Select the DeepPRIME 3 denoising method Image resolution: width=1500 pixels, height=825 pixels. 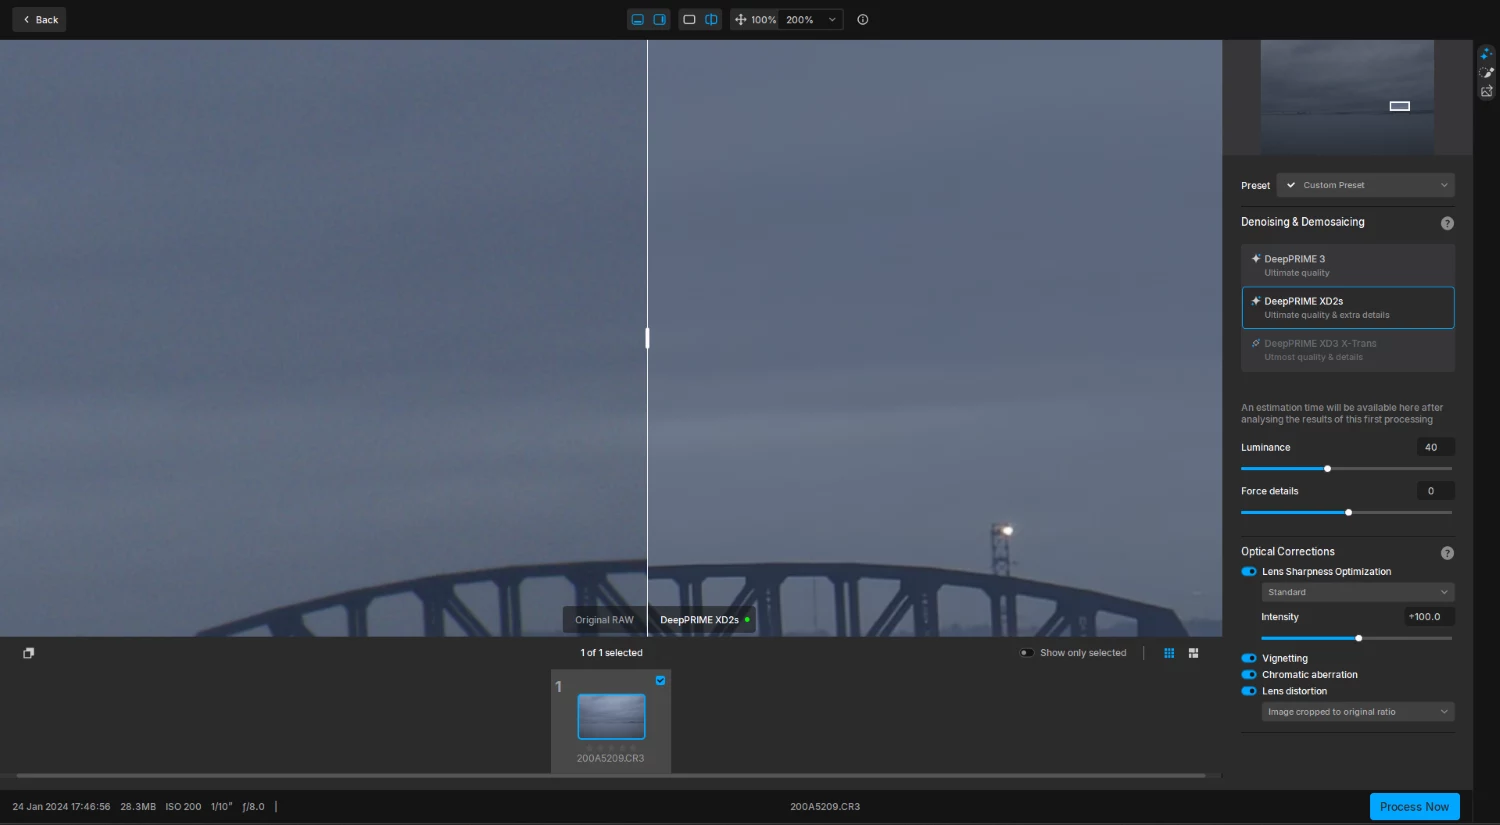pyautogui.click(x=1347, y=264)
